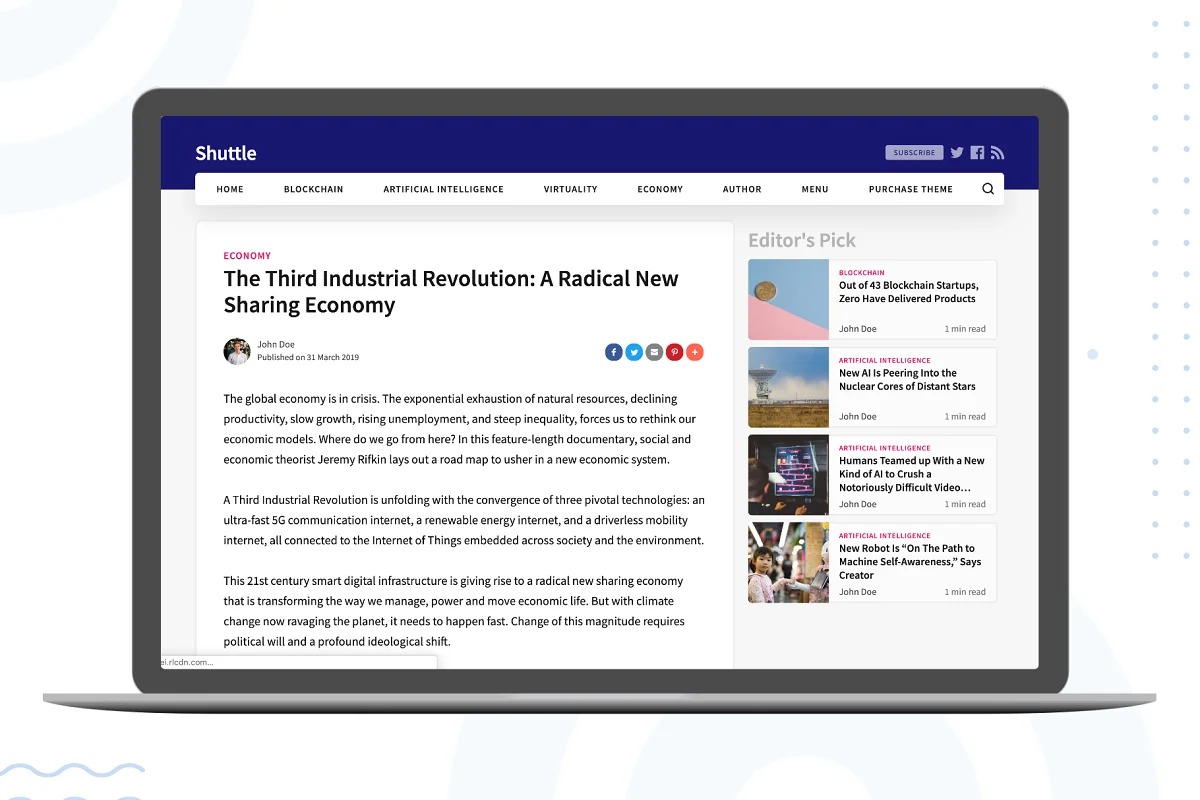Read New Robot Machine Self-Awareness article
Screen dimensions: 1200x800
pyautogui.click(x=909, y=561)
